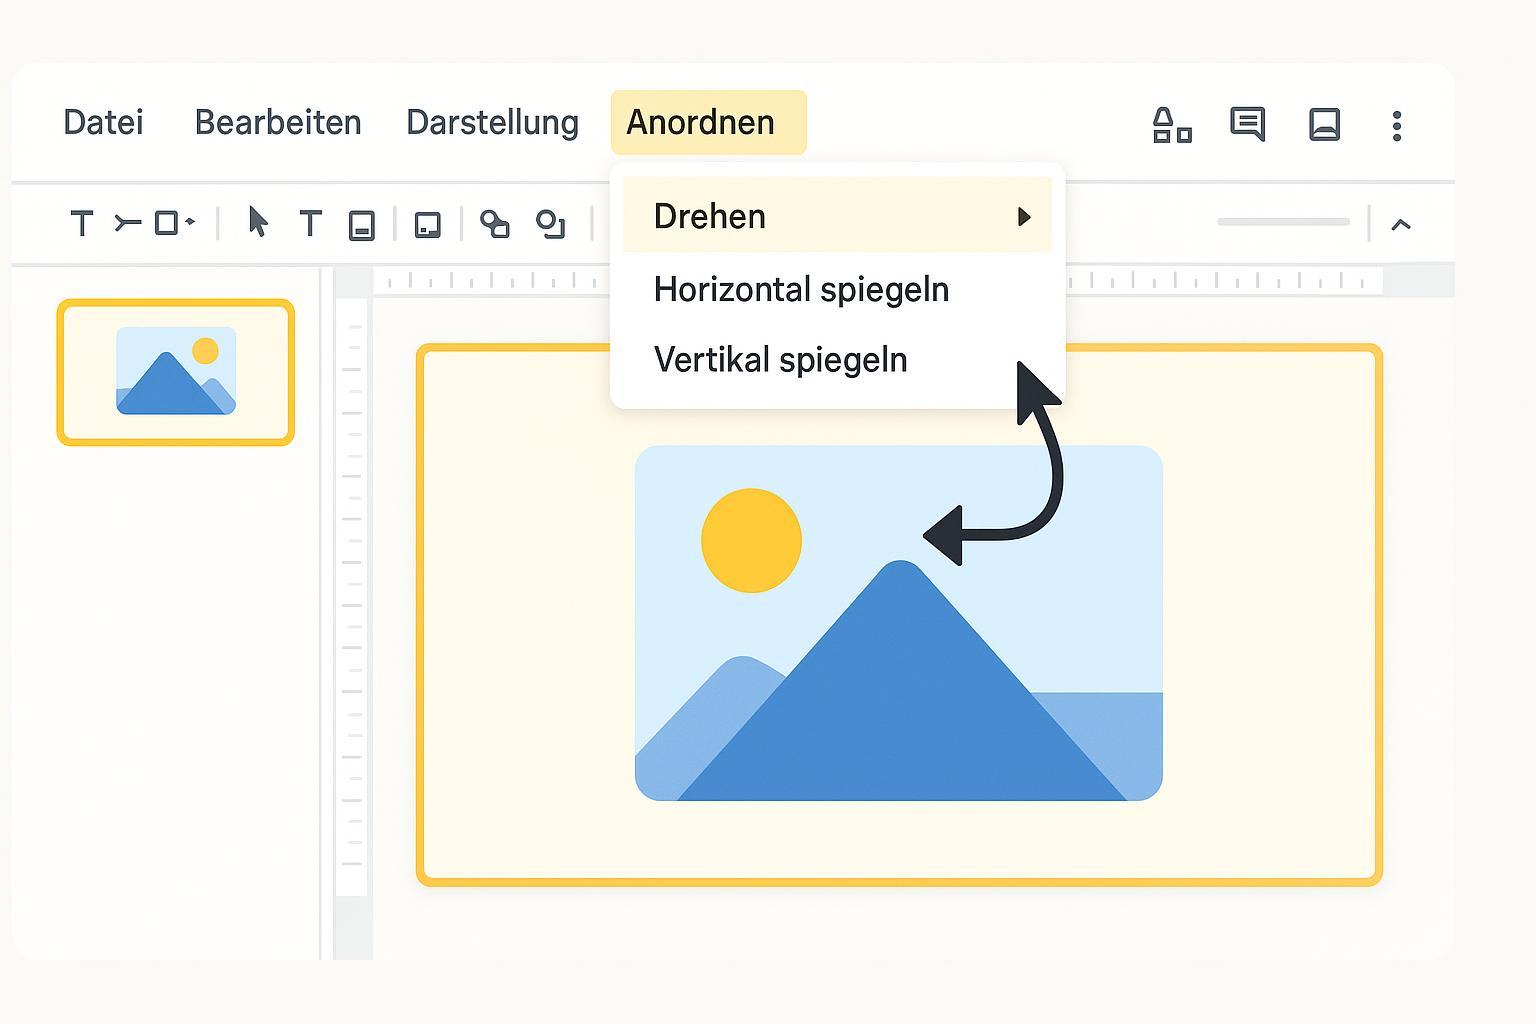Click the gray slider bar in toolbar
1536x1024 pixels.
(1283, 222)
